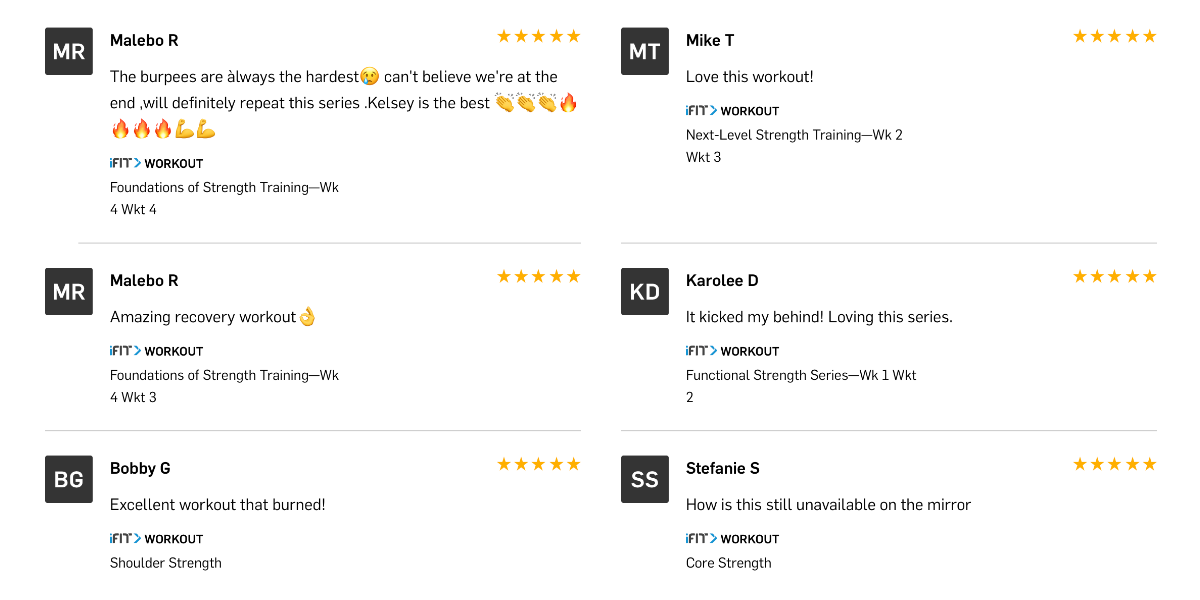Click the KD avatar for Karolee D

pyautogui.click(x=645, y=291)
